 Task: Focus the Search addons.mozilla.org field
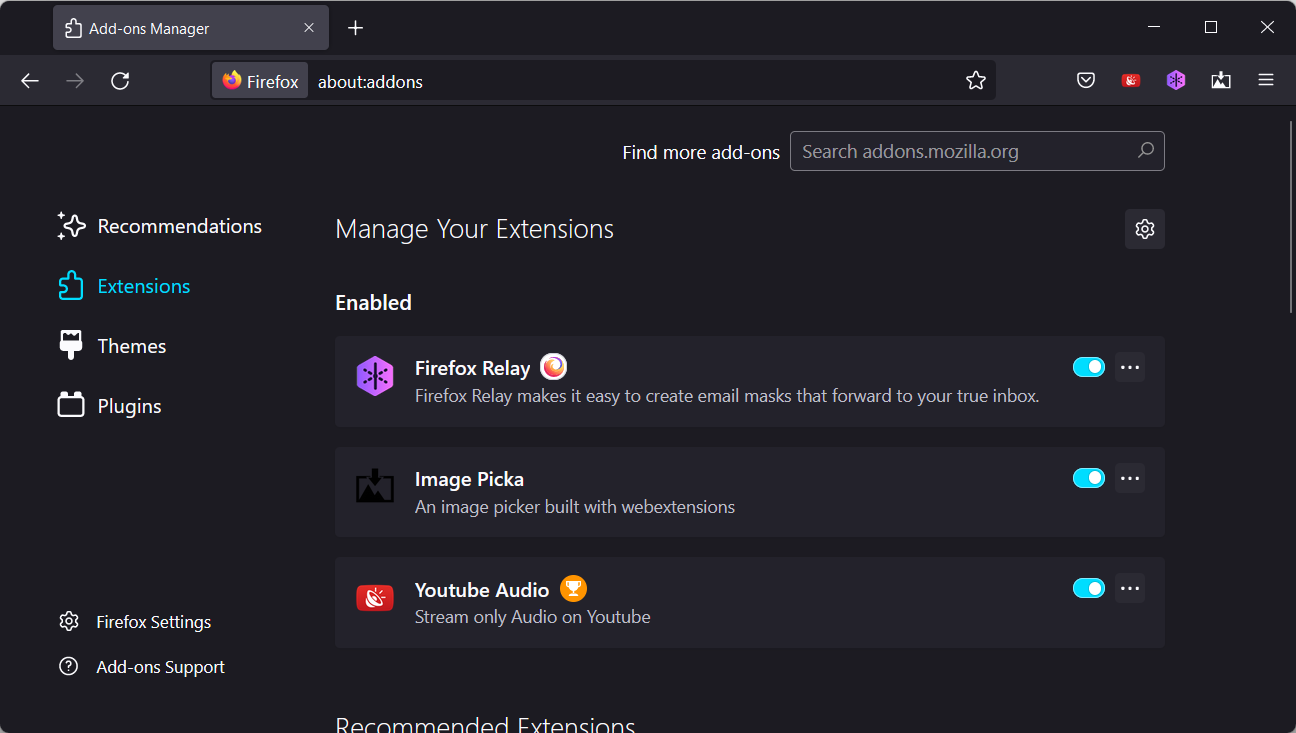pos(965,151)
